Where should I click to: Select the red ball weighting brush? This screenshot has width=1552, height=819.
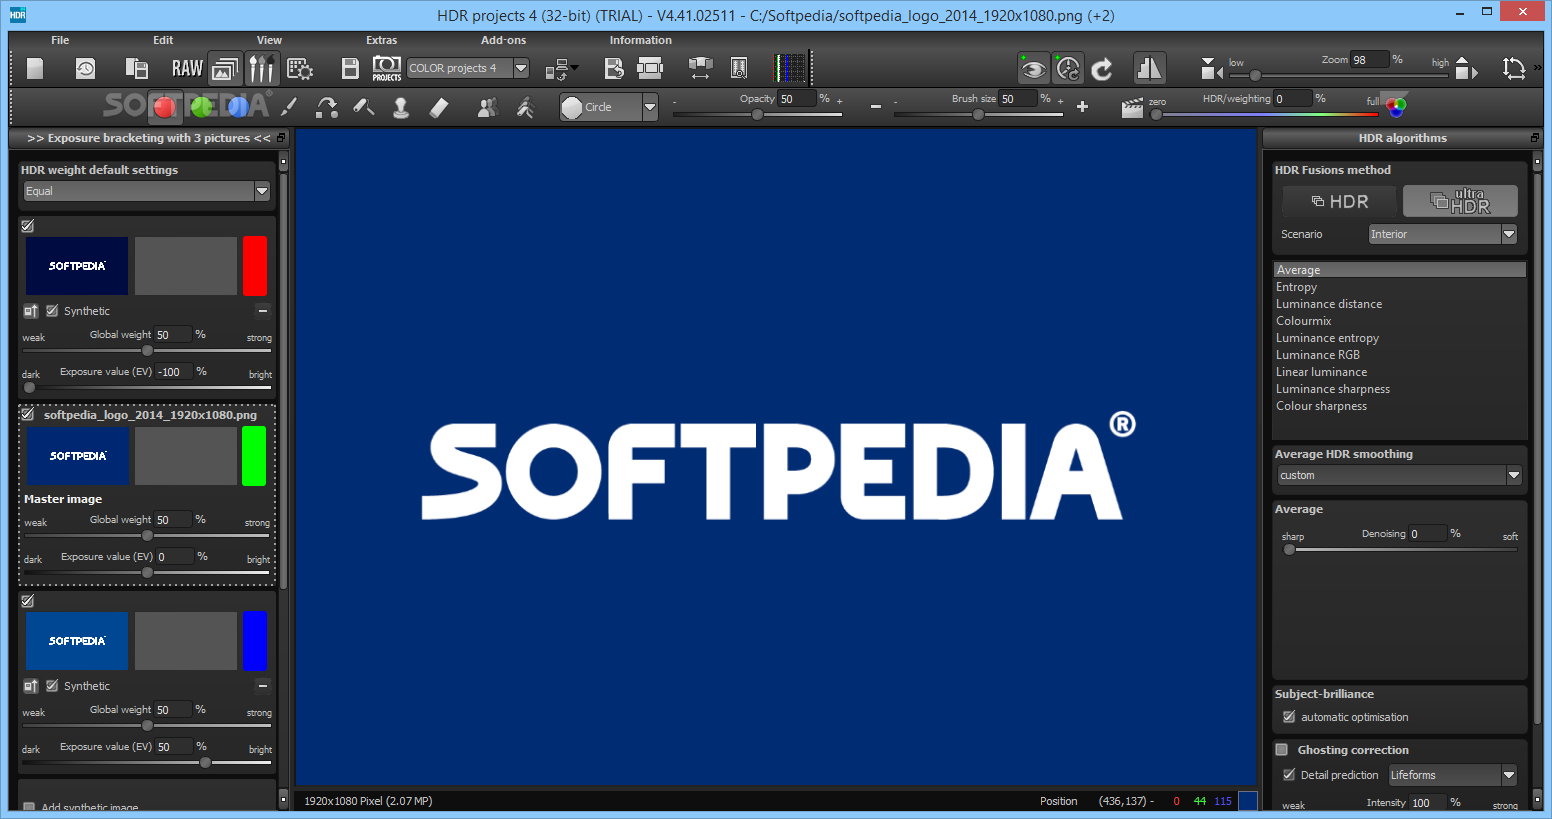pos(165,107)
